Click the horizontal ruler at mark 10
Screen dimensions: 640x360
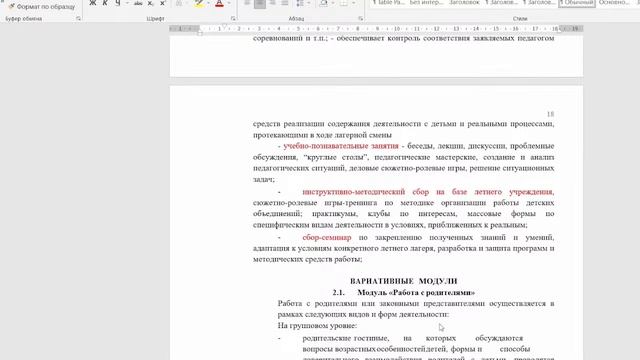coord(397,29)
